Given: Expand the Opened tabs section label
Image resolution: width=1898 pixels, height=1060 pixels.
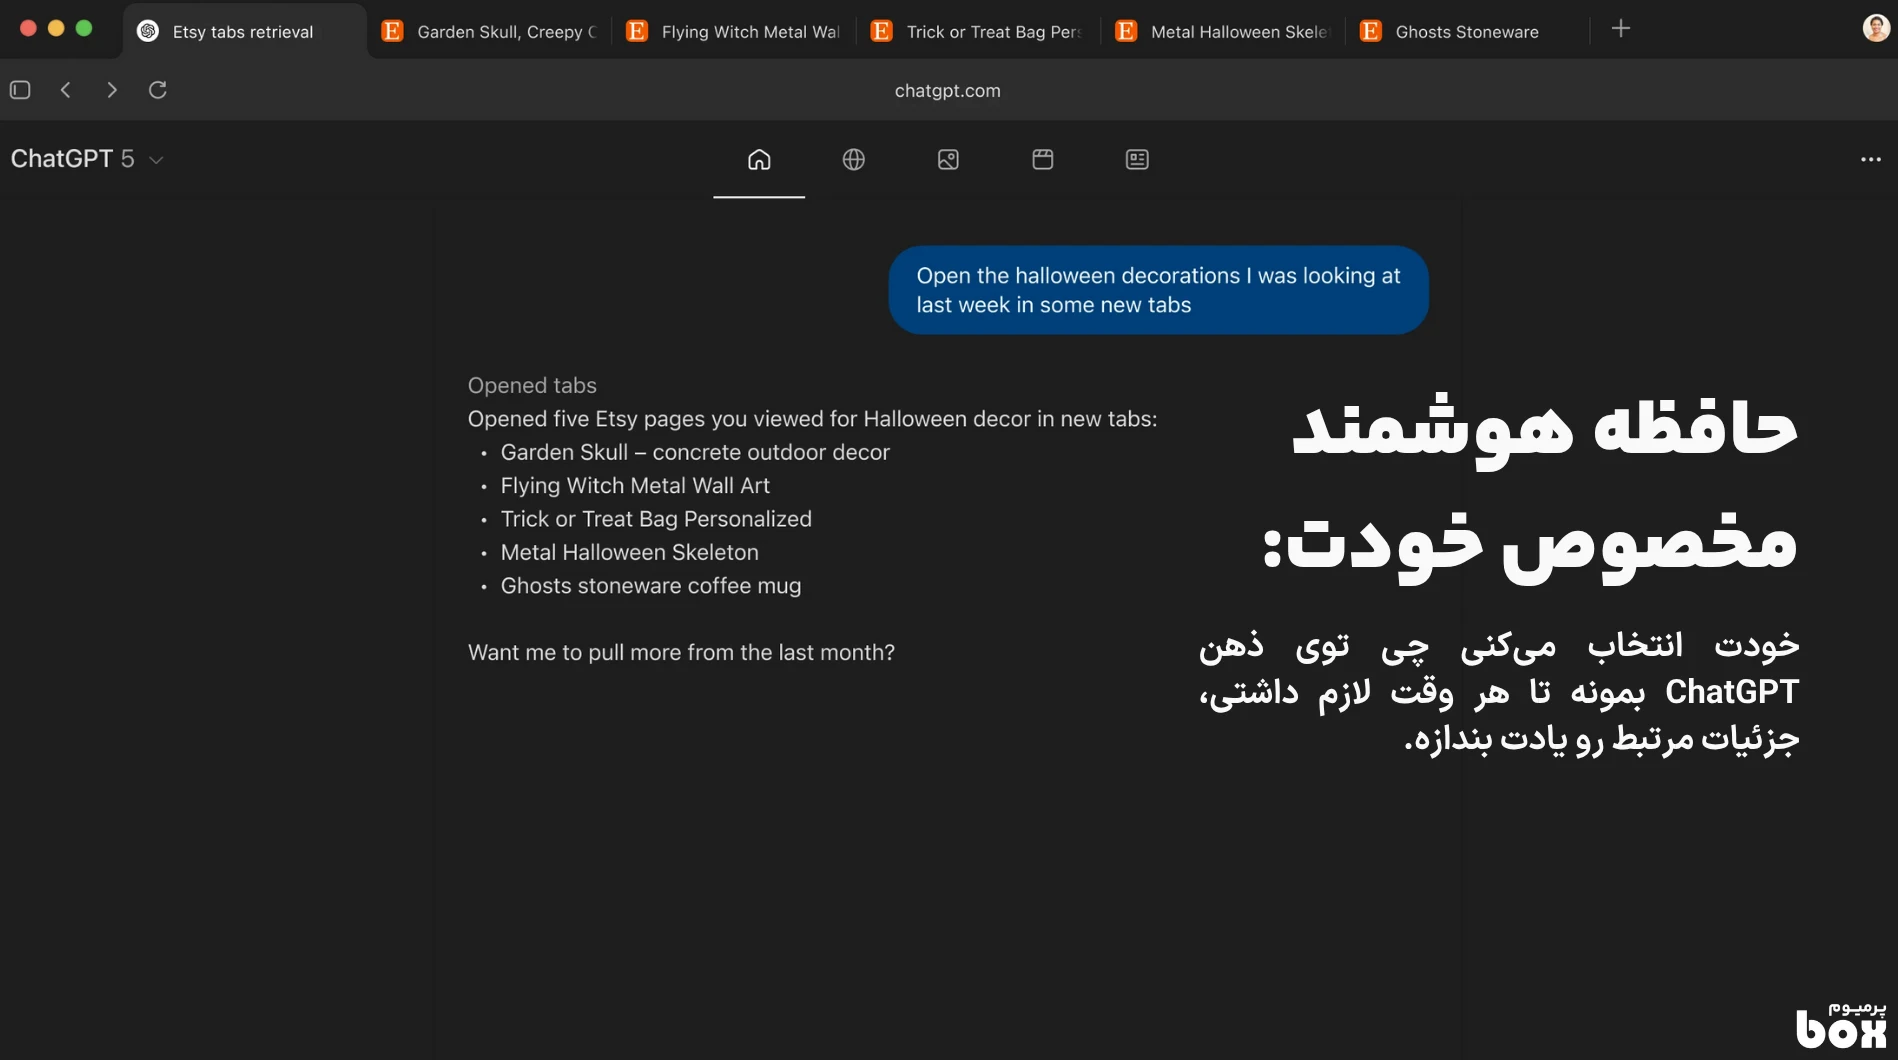Looking at the screenshot, I should tap(532, 386).
